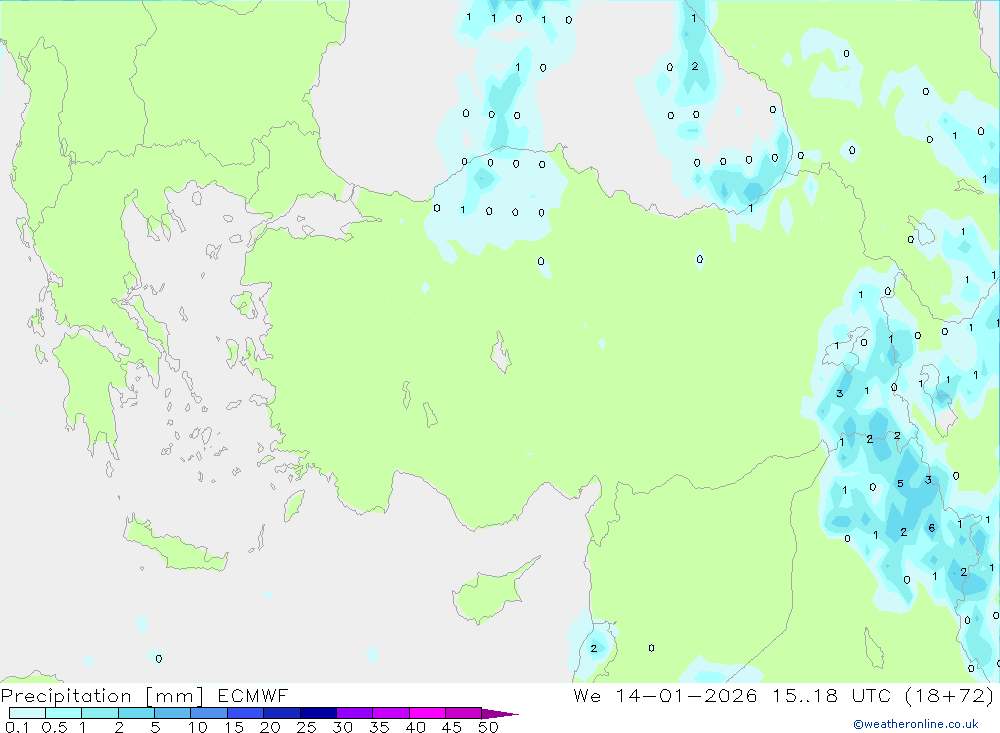Pick the violet legend swatch between 30 and 35
Viewport: 1000px width, 733px height.
[x=355, y=713]
